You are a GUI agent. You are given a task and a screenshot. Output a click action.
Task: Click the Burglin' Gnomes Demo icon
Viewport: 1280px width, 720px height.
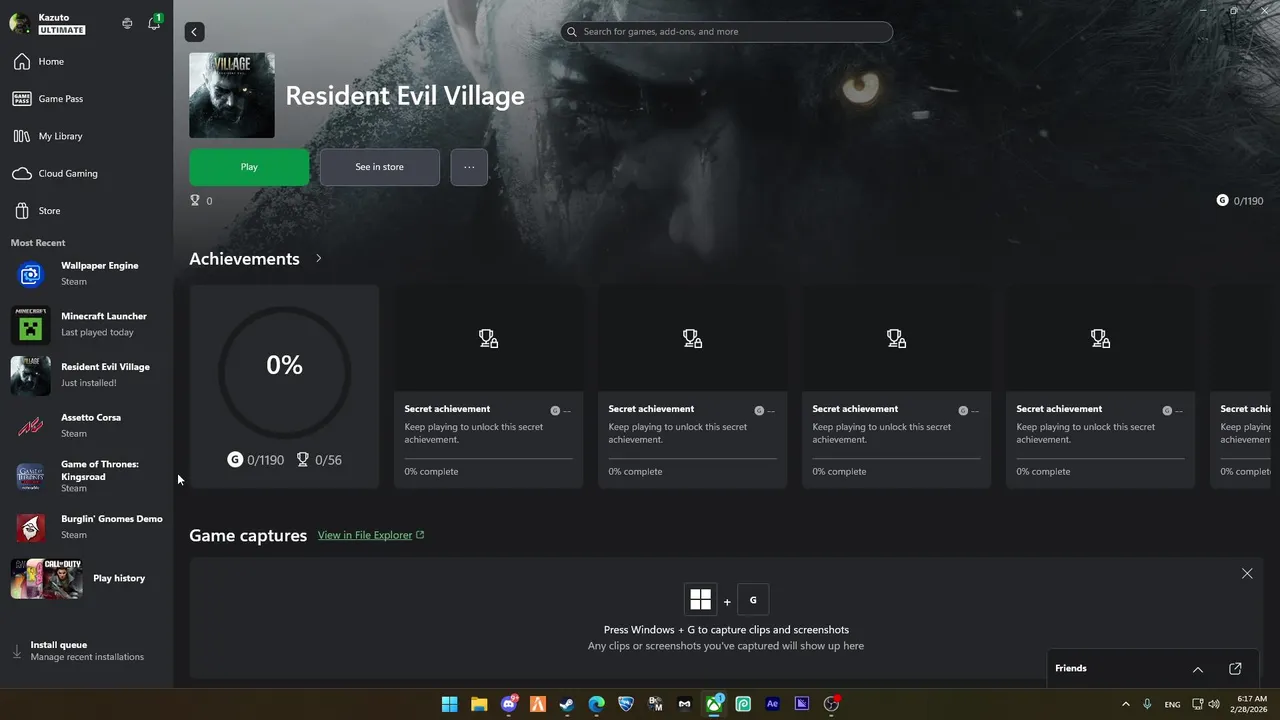click(x=31, y=527)
